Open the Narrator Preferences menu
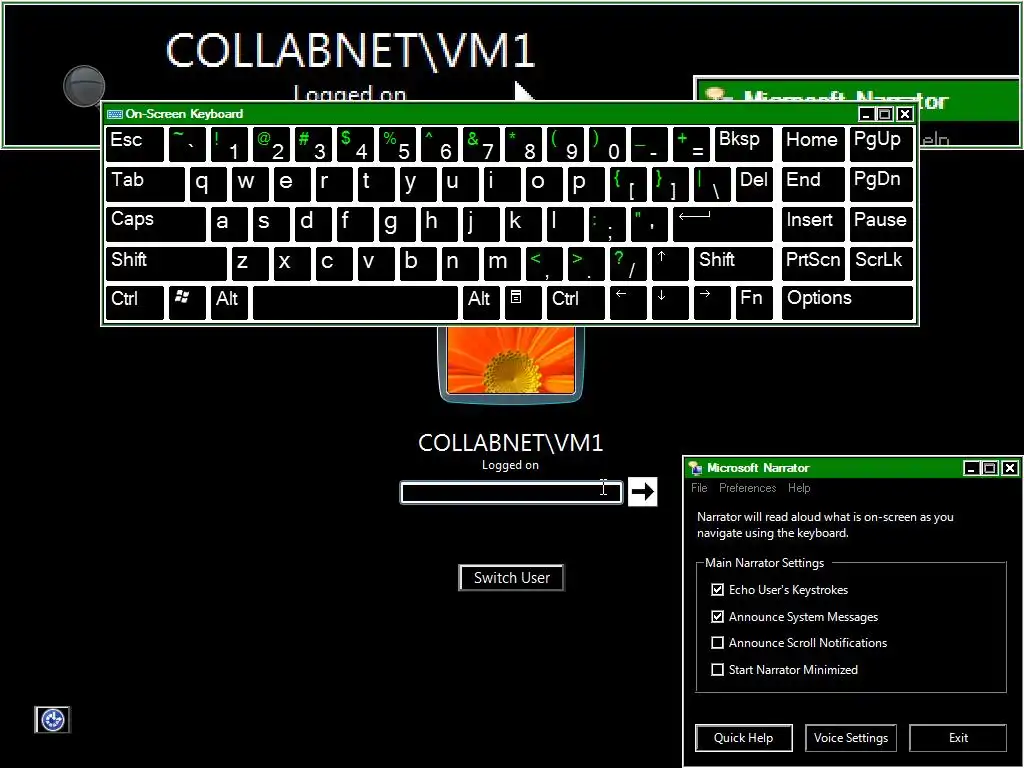 tap(747, 488)
